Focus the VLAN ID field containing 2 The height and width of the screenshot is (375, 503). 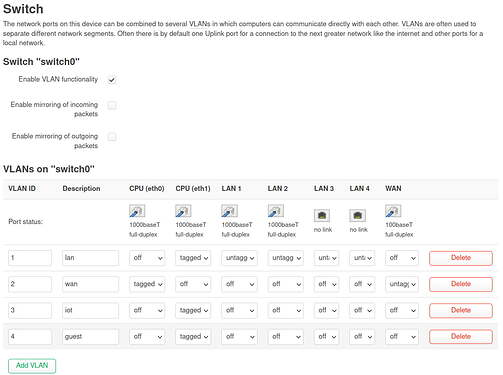[x=30, y=284]
